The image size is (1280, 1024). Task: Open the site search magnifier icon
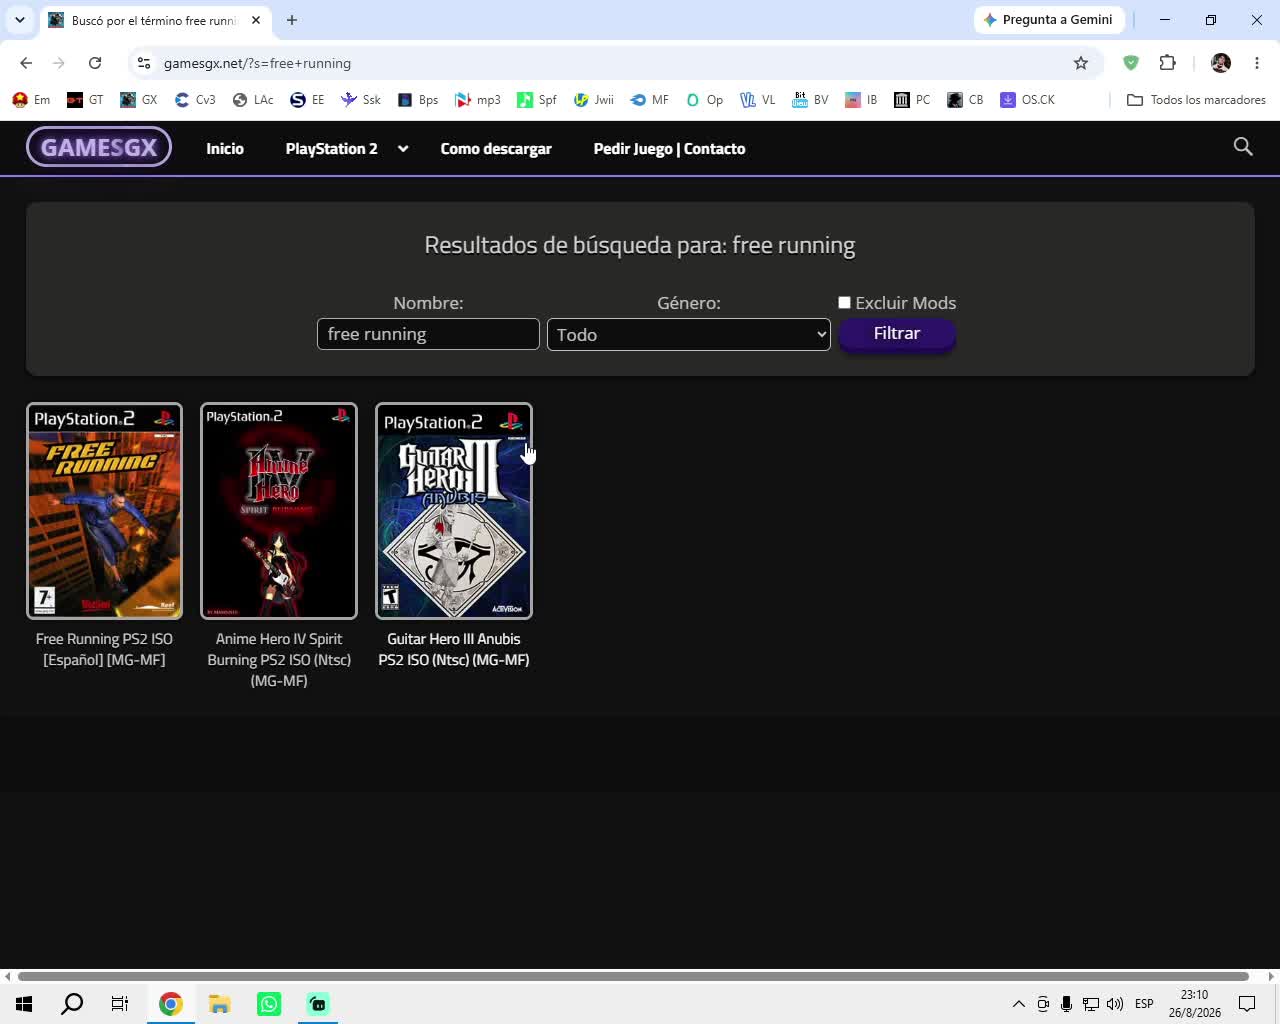(1243, 147)
